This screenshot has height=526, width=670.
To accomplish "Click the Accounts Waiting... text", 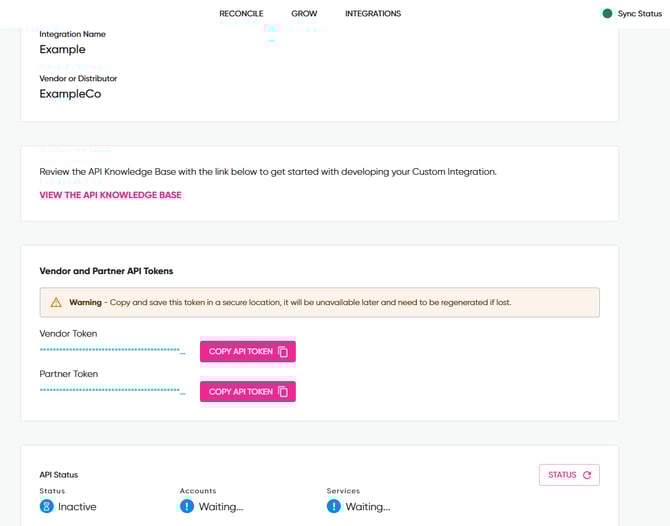I will pyautogui.click(x=221, y=507).
